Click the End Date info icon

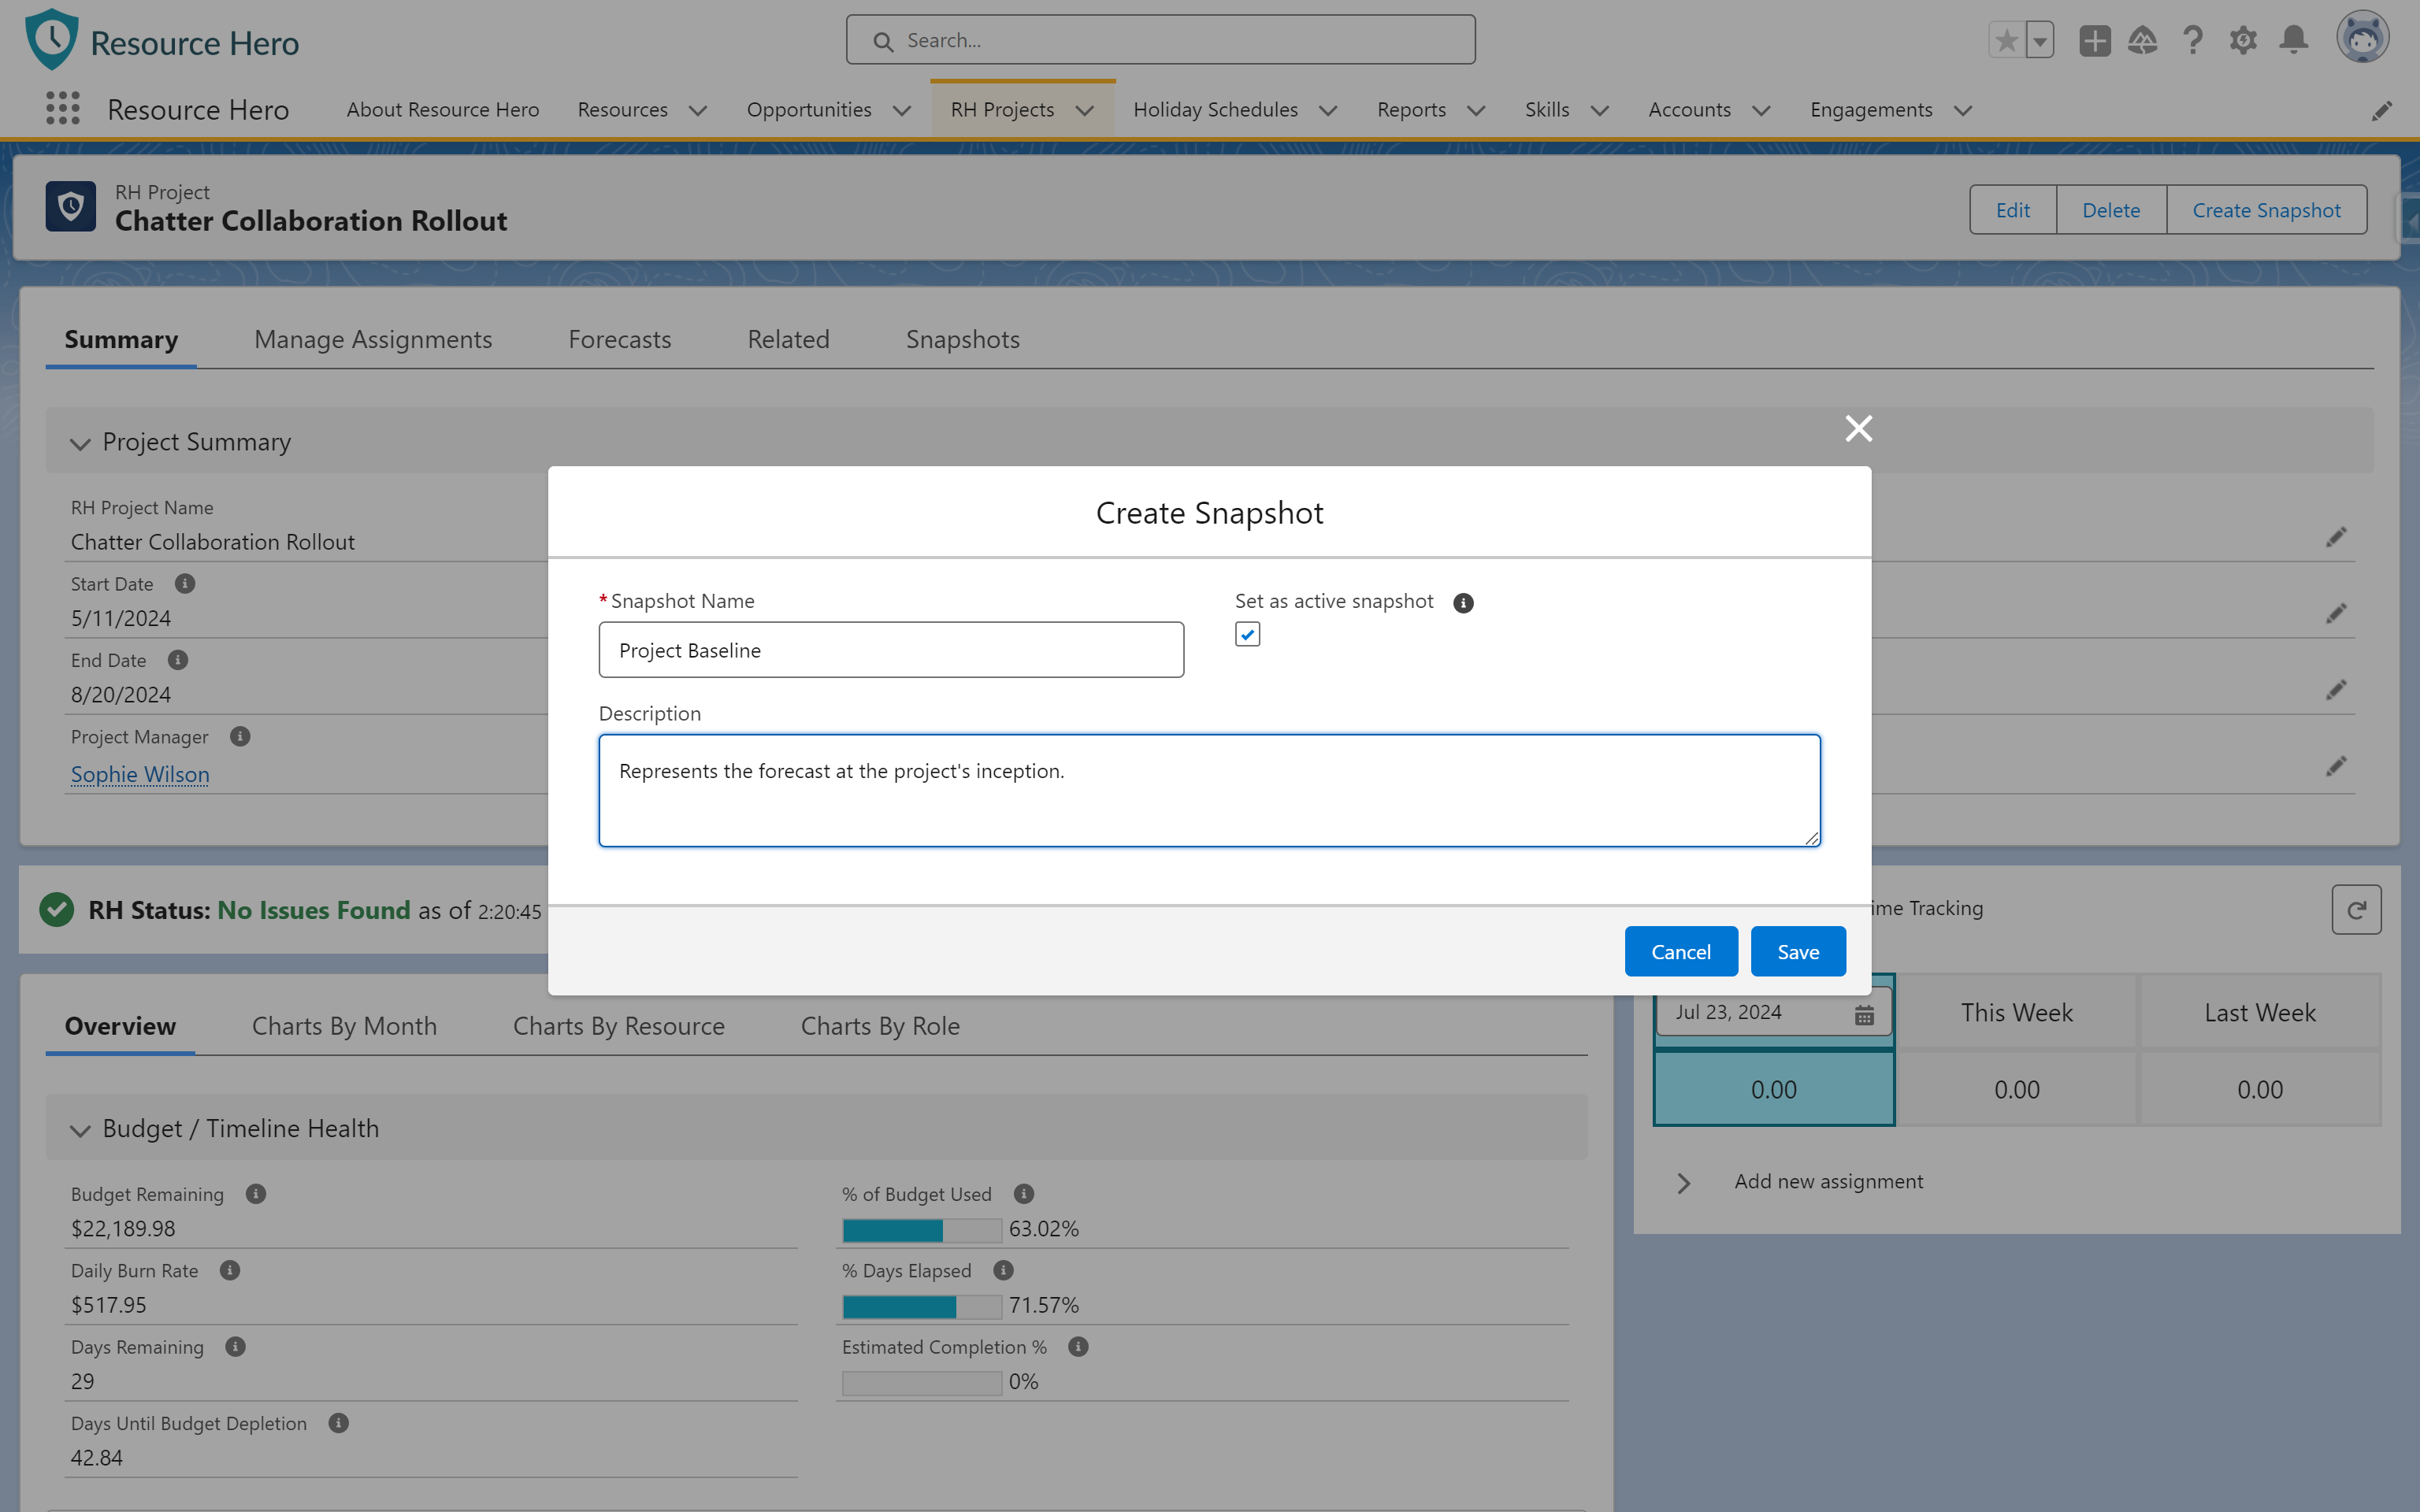(x=178, y=660)
